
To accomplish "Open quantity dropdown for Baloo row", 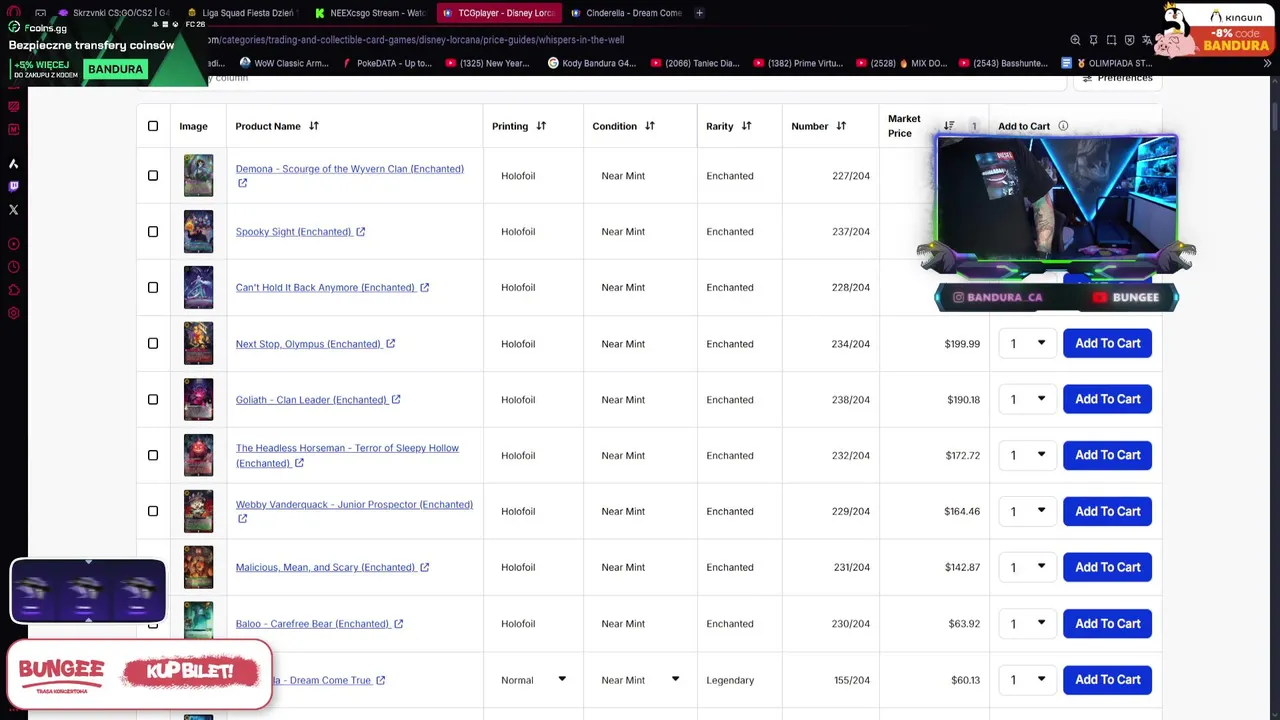I will [x=1027, y=623].
